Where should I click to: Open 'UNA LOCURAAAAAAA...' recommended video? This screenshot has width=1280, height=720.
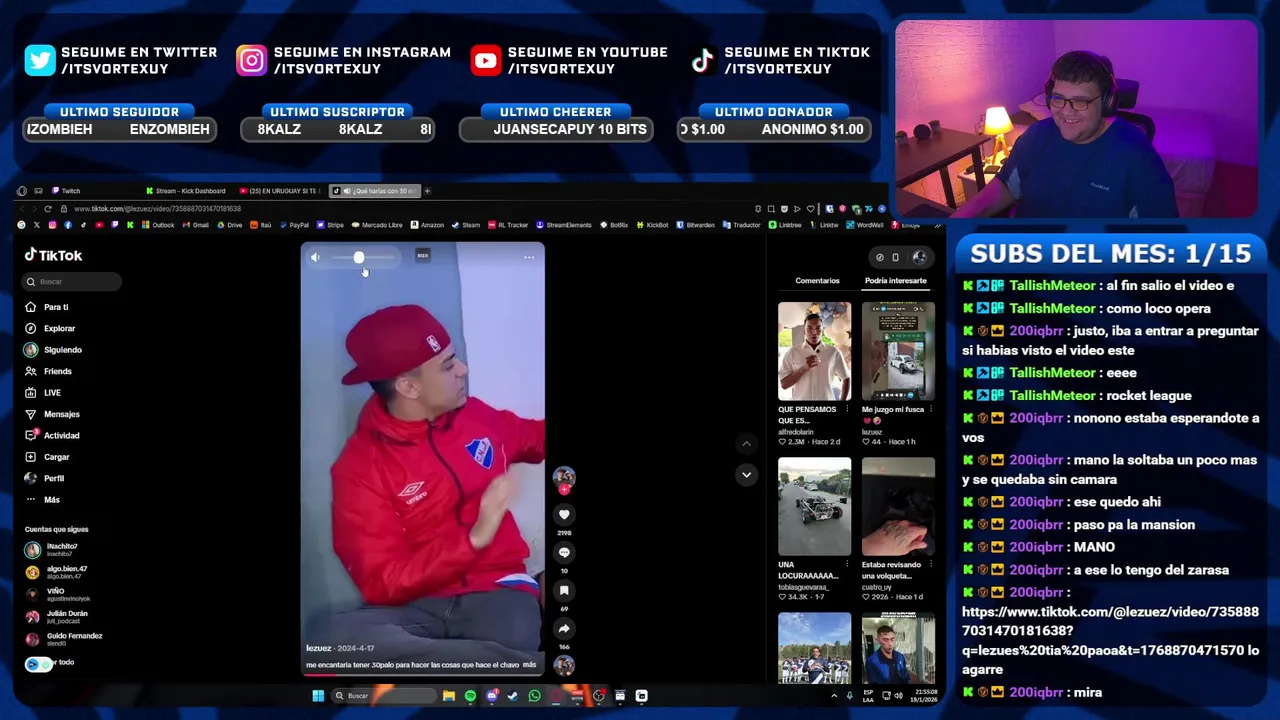click(x=814, y=506)
